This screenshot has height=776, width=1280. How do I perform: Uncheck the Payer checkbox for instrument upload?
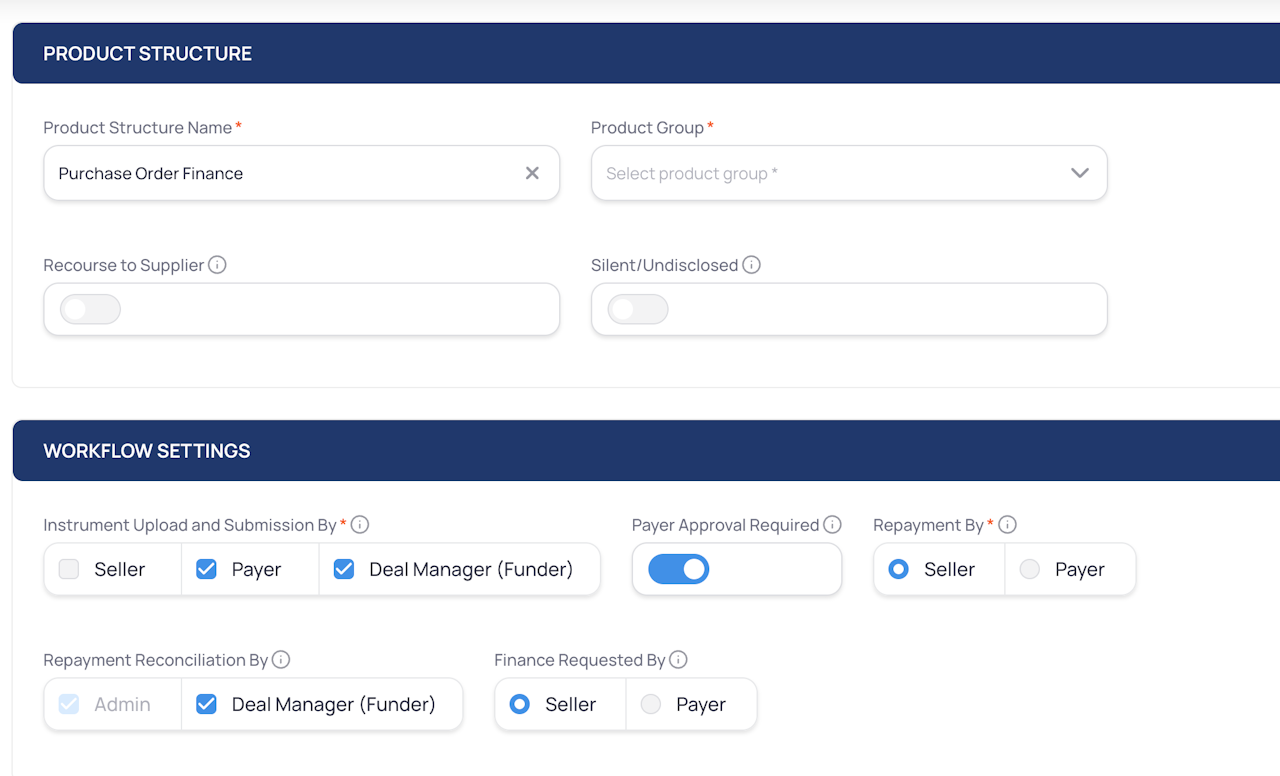[x=206, y=569]
